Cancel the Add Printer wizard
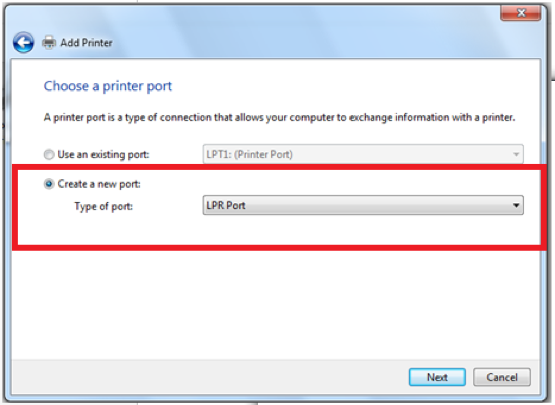Screen dimensions: 555x405 pos(502,377)
